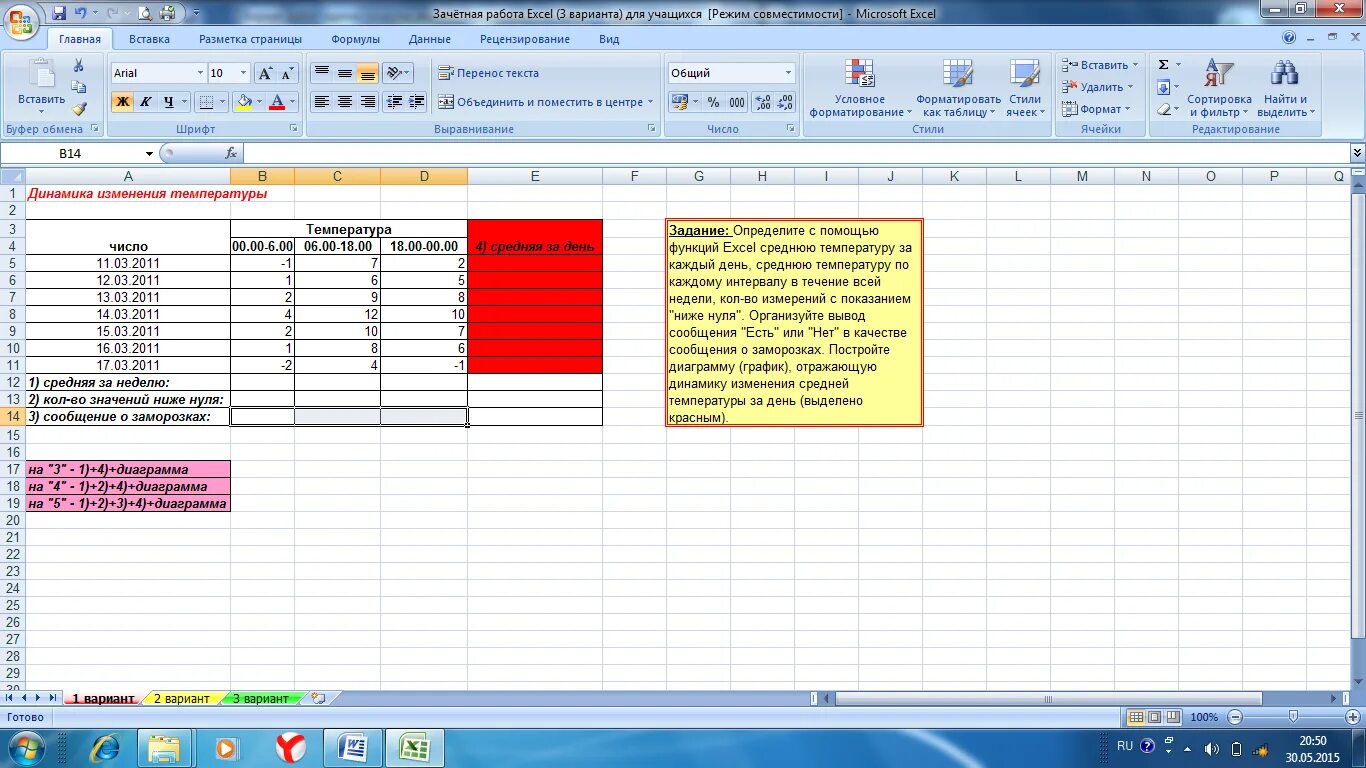
Task: Click Удалить cells button
Action: click(x=1097, y=87)
